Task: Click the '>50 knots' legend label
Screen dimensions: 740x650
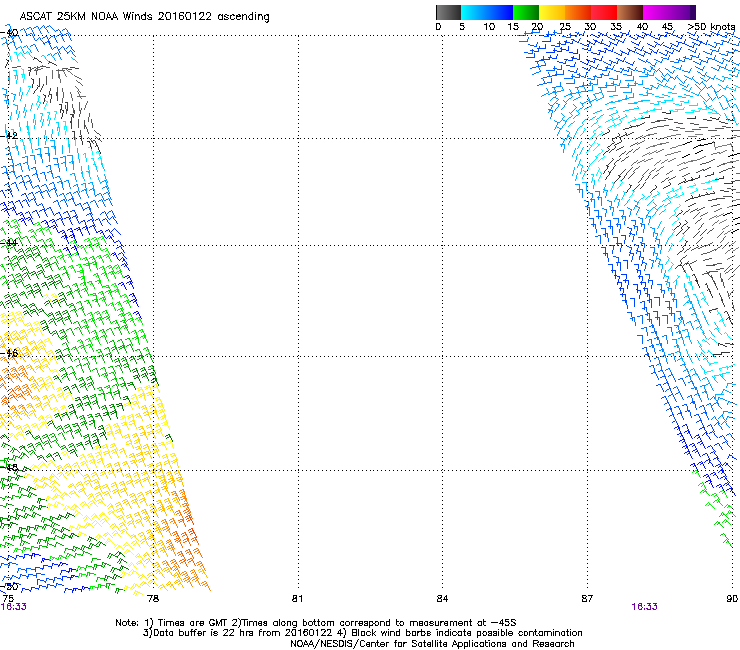Action: pyautogui.click(x=711, y=27)
